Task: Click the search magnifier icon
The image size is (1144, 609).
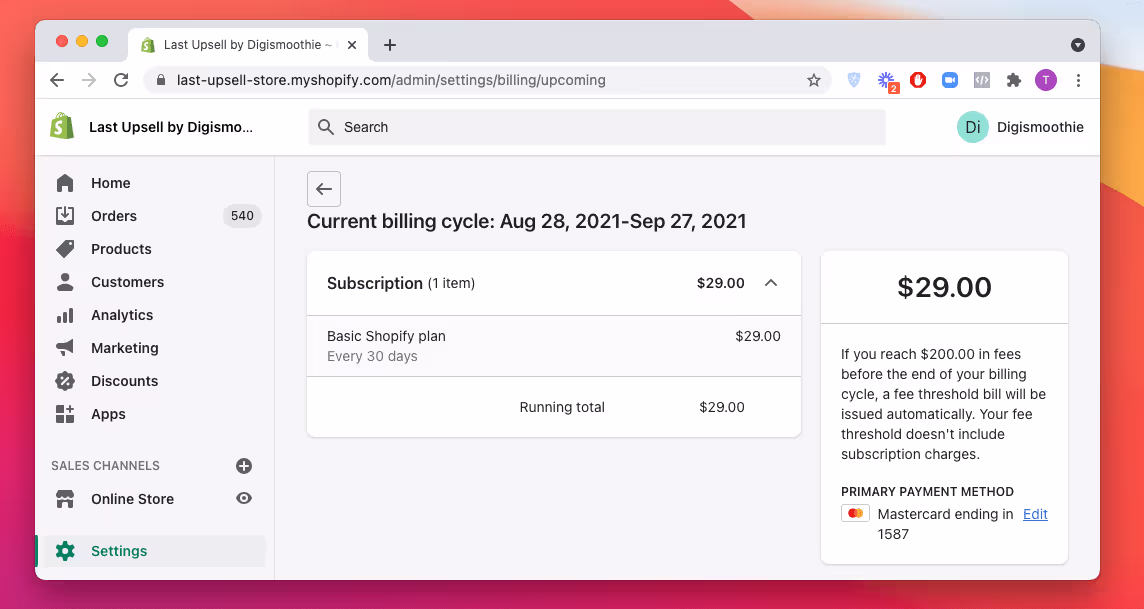Action: (326, 127)
